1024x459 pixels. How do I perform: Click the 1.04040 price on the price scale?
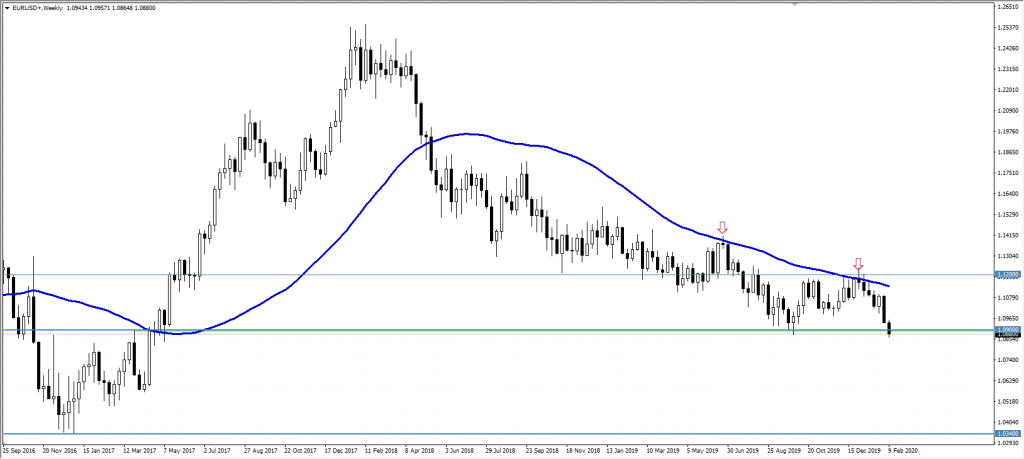(x=1008, y=422)
